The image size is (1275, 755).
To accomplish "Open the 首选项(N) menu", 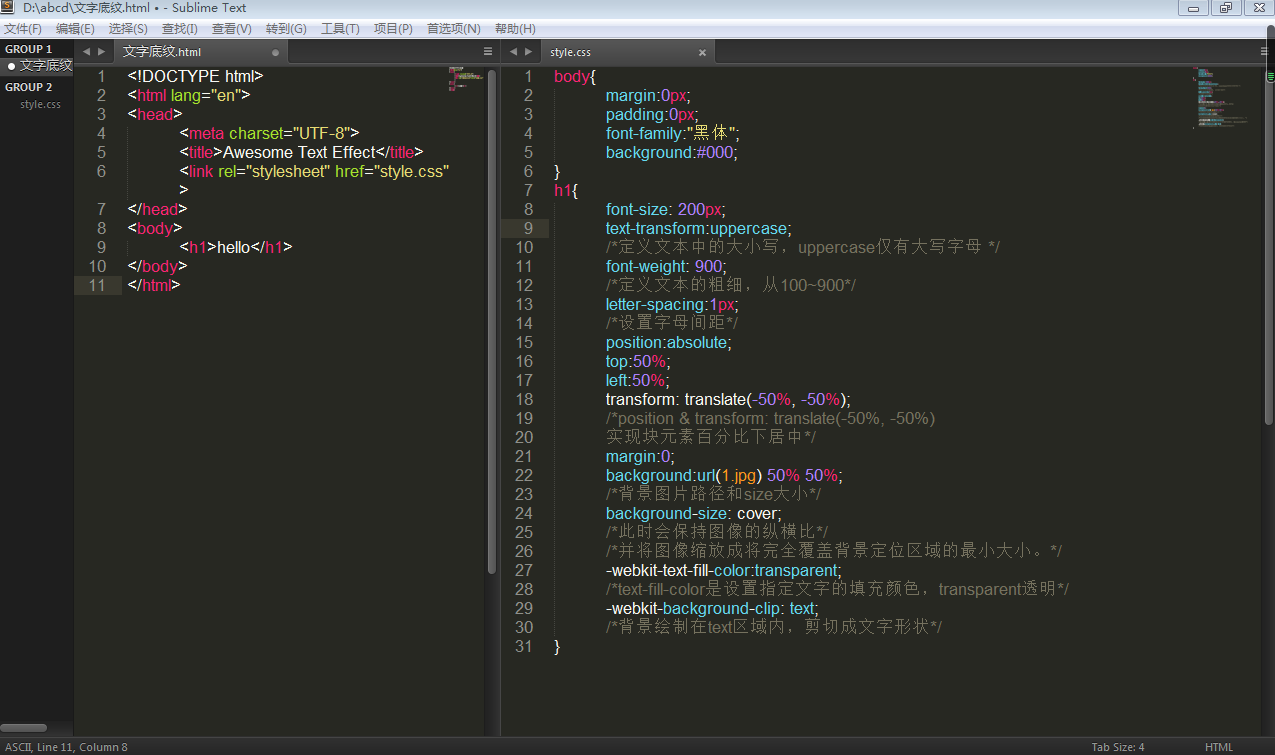I will click(x=453, y=28).
